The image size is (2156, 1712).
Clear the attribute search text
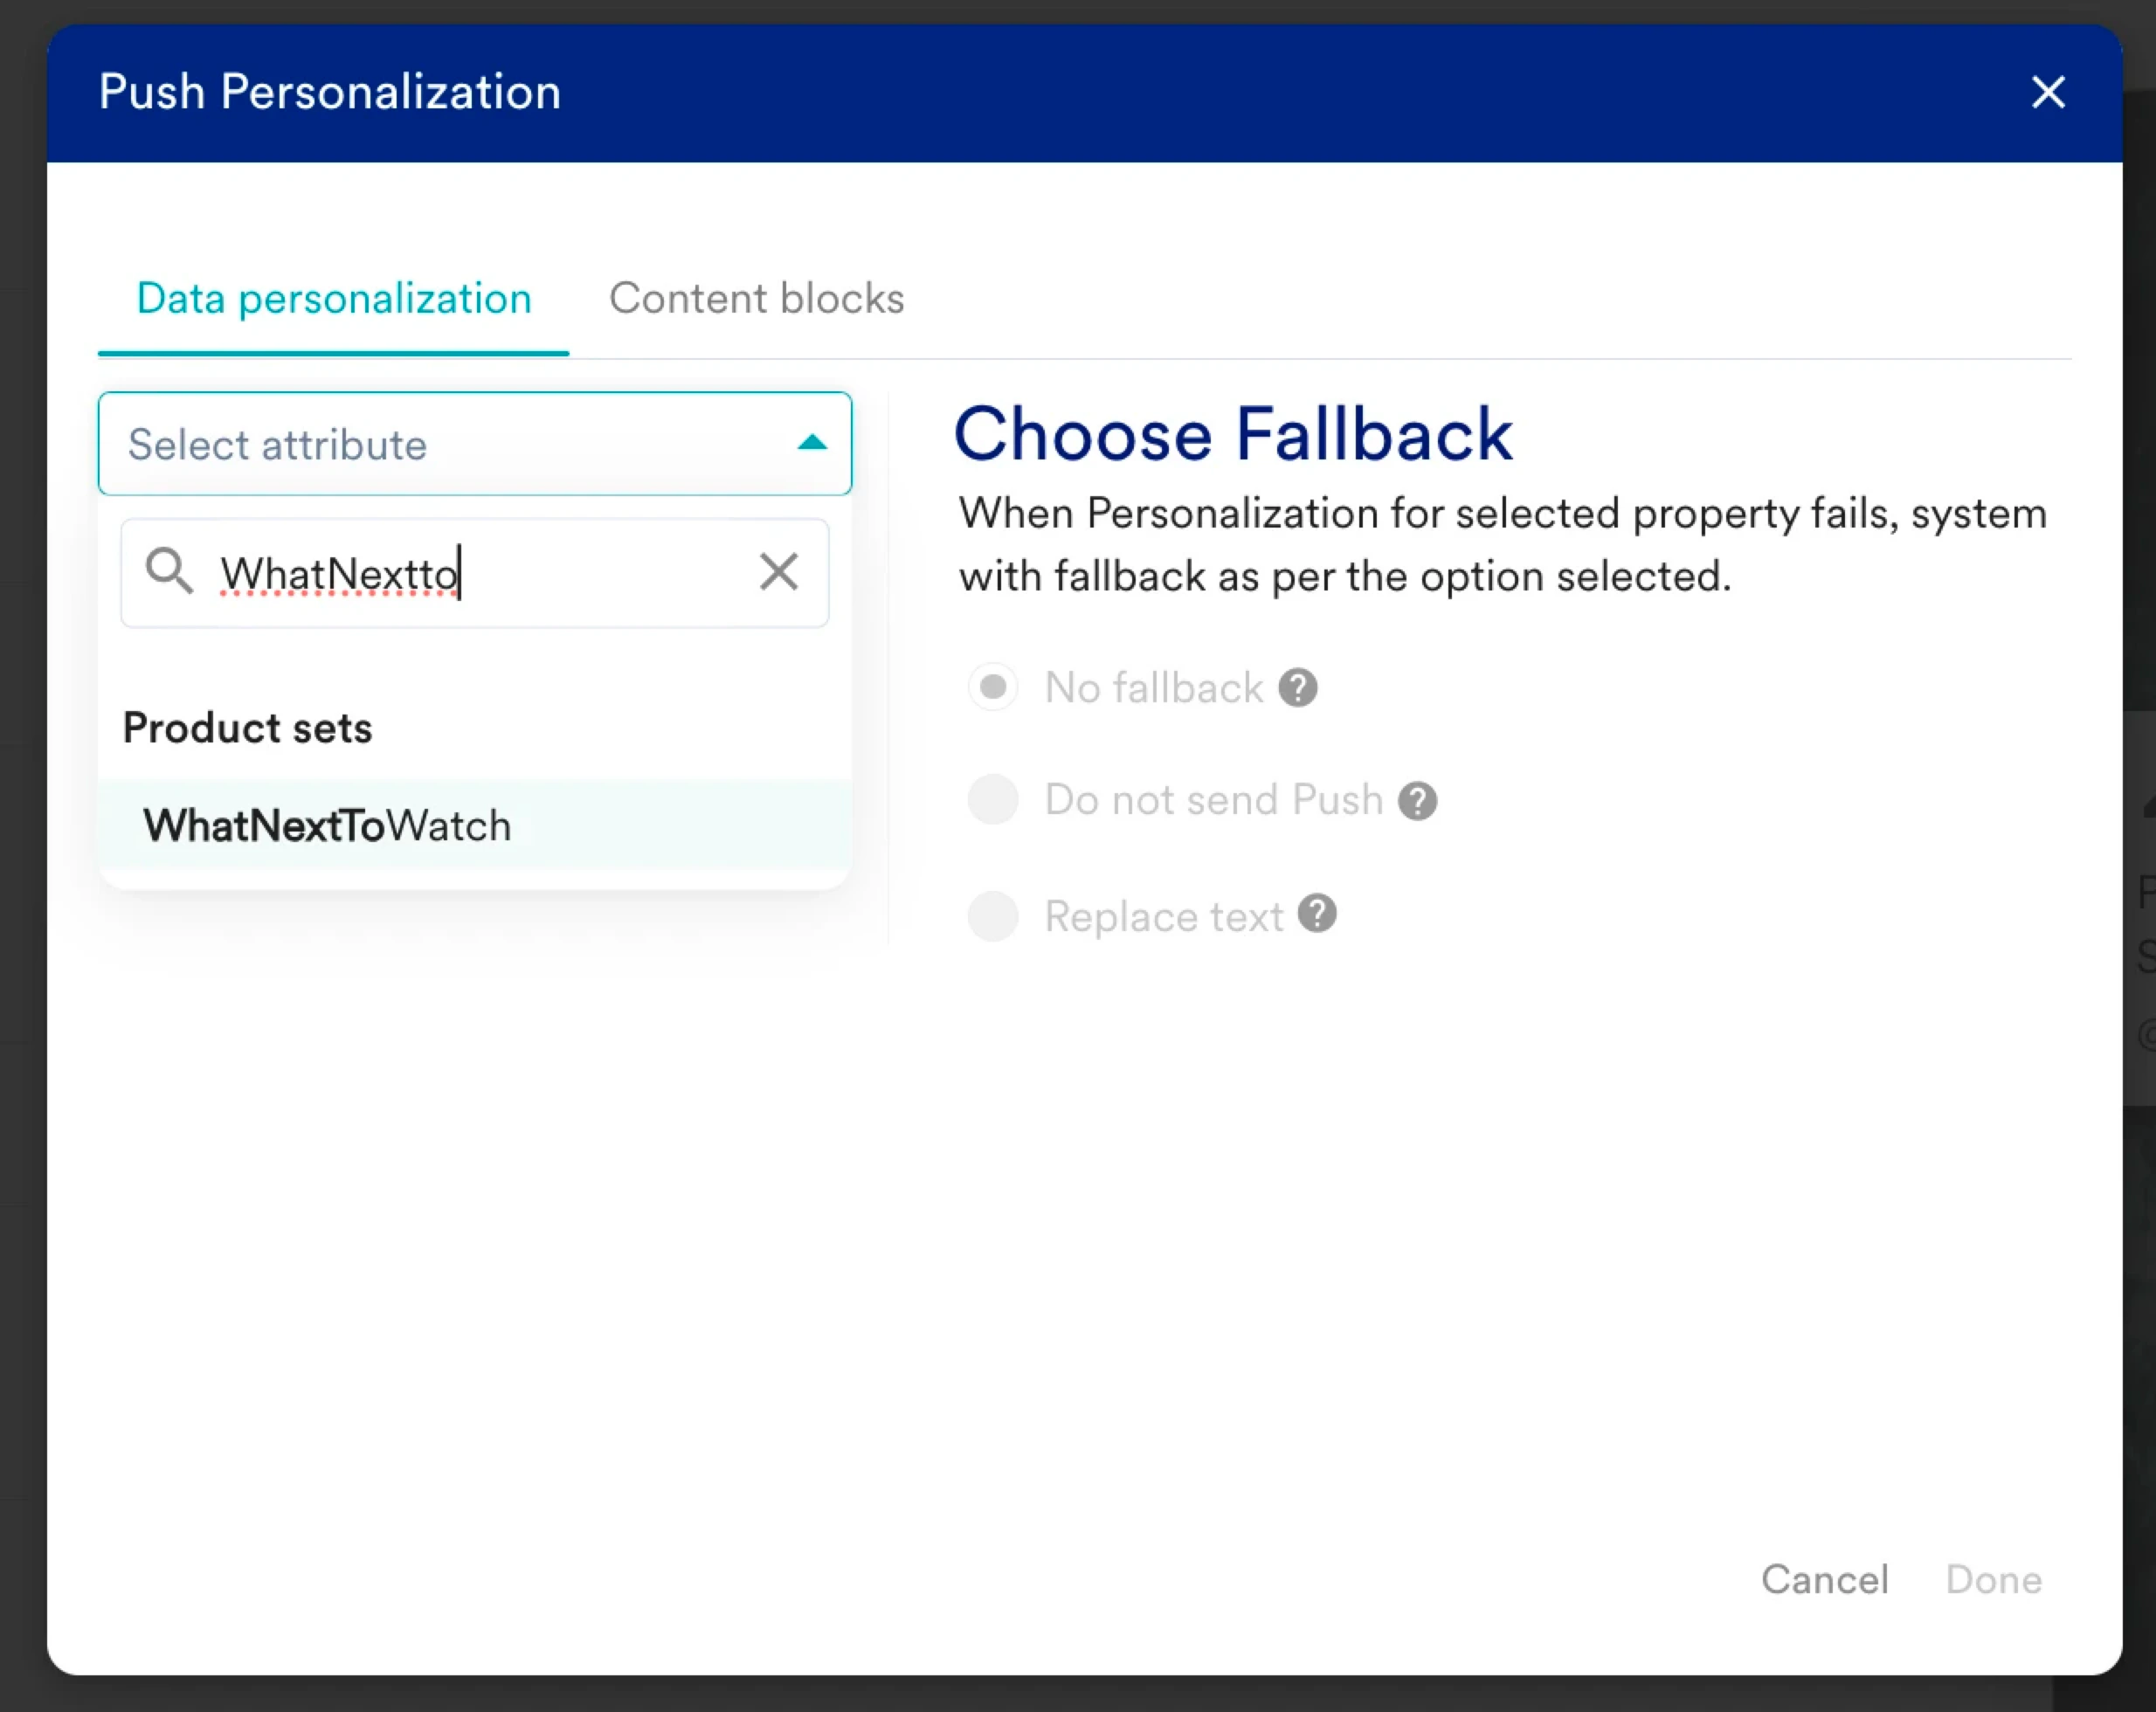778,572
